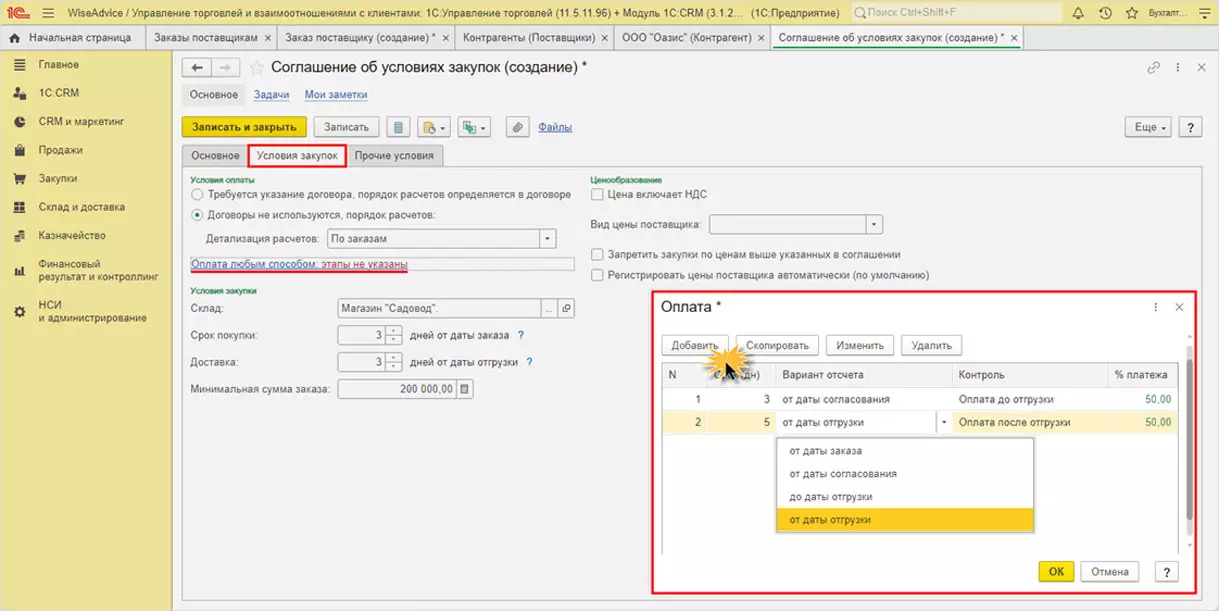This screenshot has width=1219, height=611.
Task: Open the calculator for minimum order sum
Action: point(465,389)
